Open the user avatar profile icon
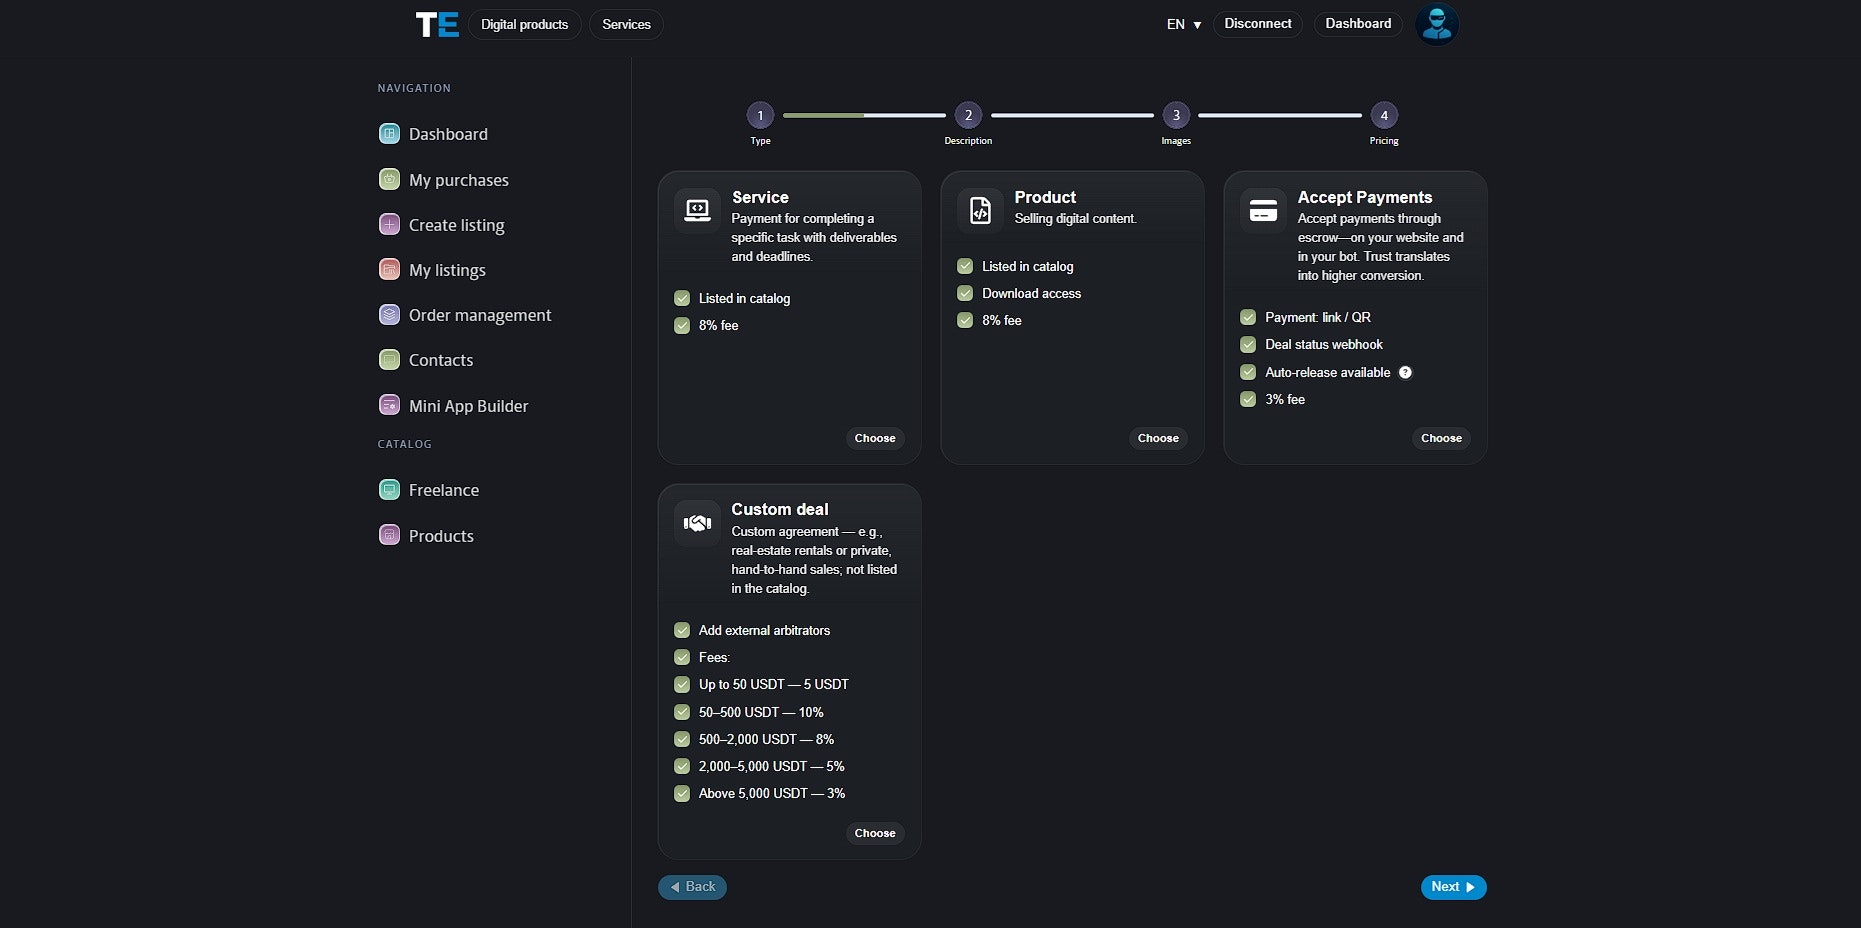The width and height of the screenshot is (1861, 928). 1437,24
